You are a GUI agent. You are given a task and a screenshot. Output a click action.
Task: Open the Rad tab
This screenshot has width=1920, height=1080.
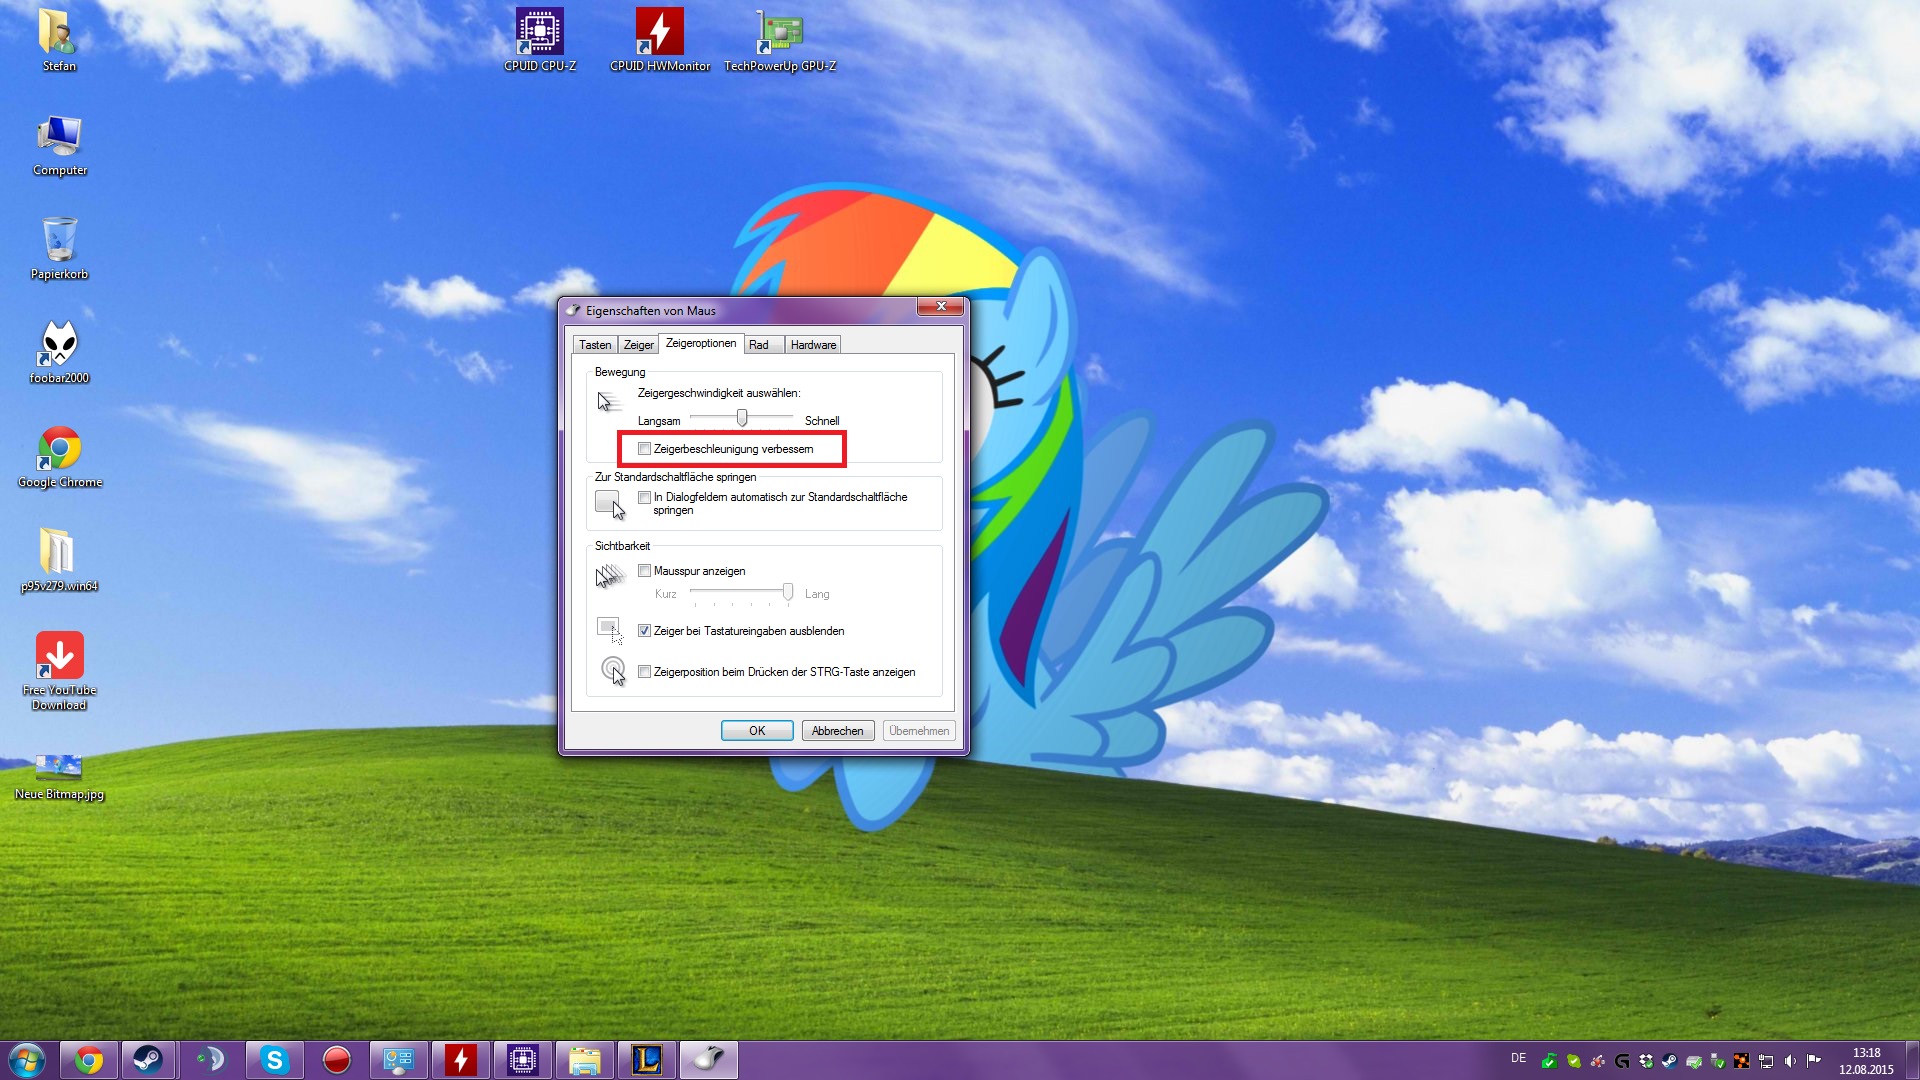tap(759, 345)
